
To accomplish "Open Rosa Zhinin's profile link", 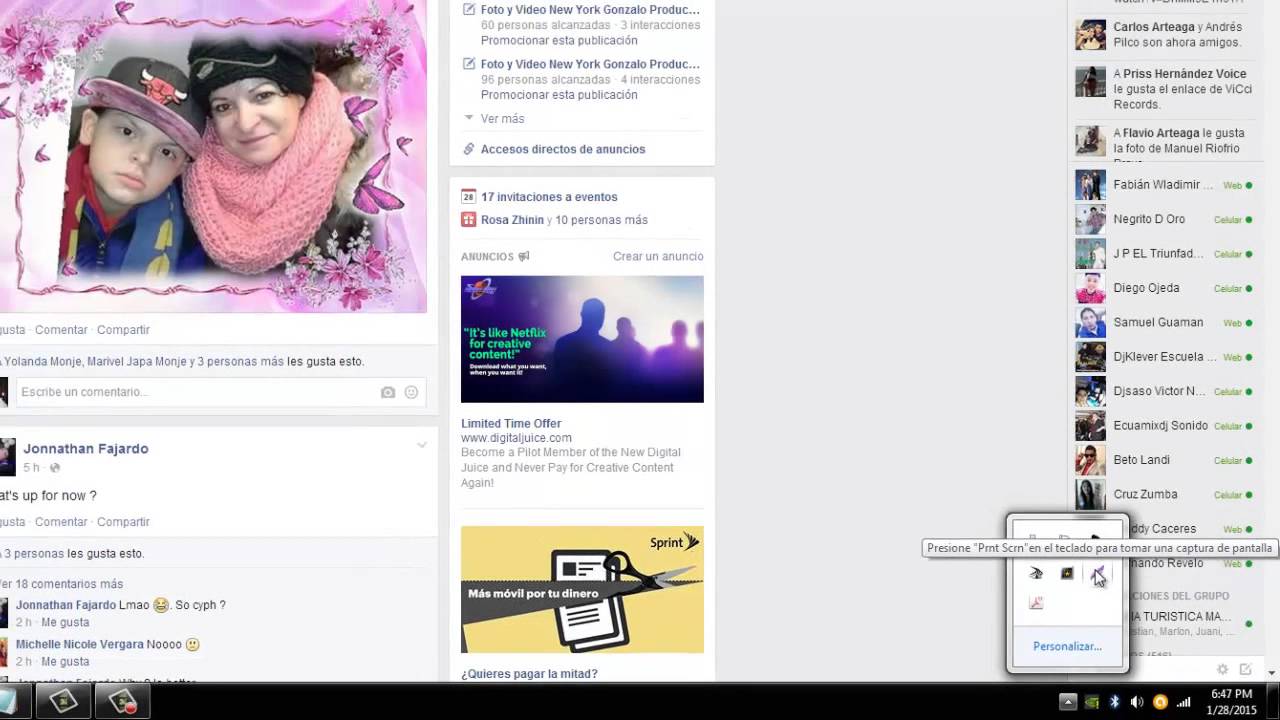I will [513, 220].
